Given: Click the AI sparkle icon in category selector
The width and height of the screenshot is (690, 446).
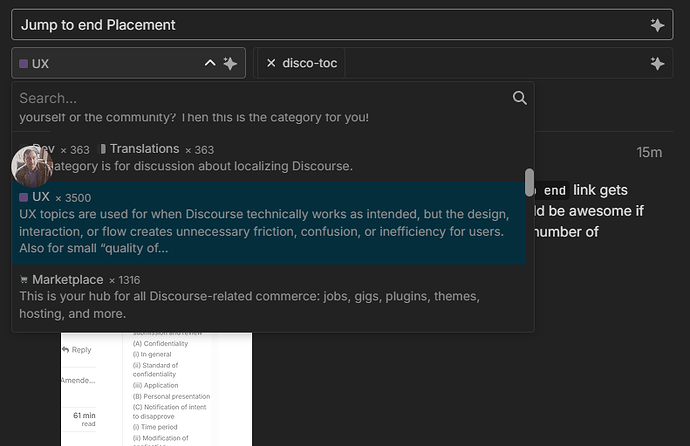Looking at the screenshot, I should [230, 63].
